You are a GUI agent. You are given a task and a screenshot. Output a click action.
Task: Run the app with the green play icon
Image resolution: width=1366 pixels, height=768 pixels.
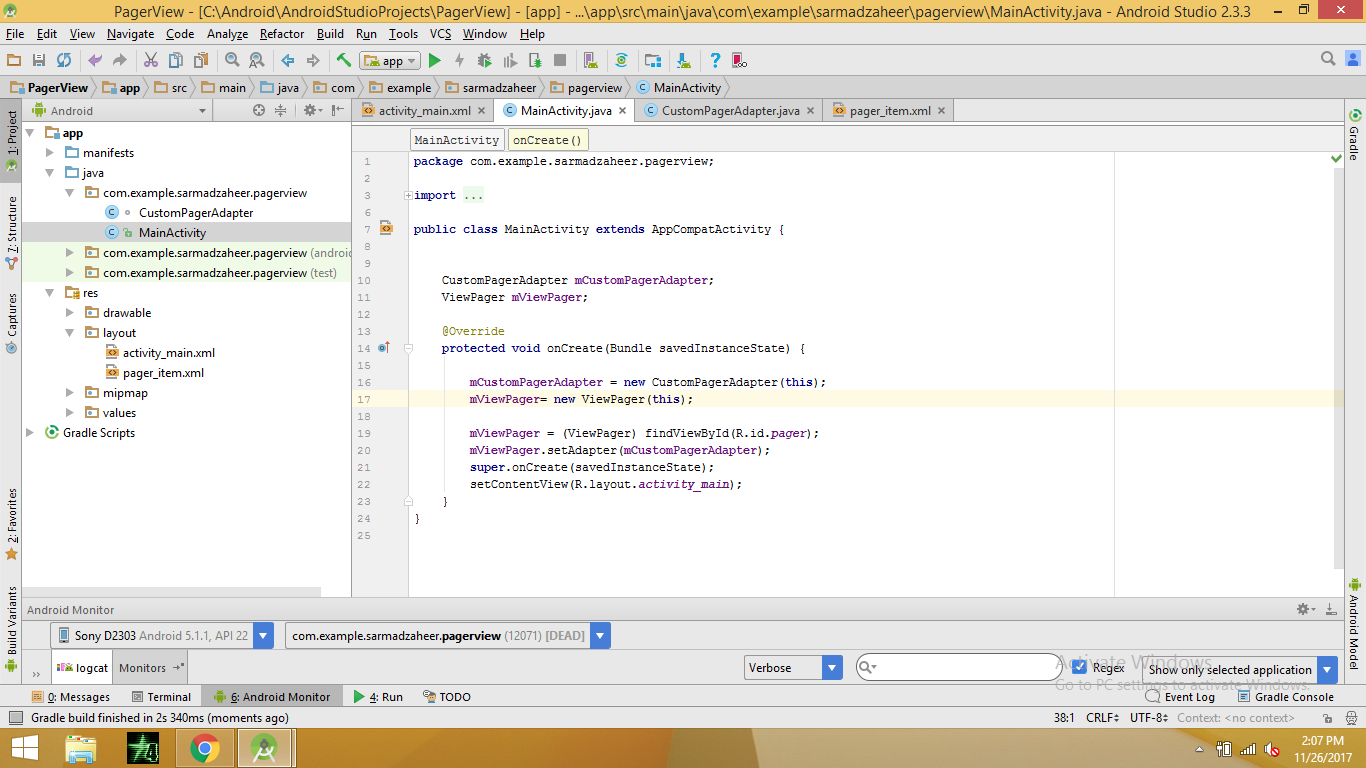tap(434, 61)
